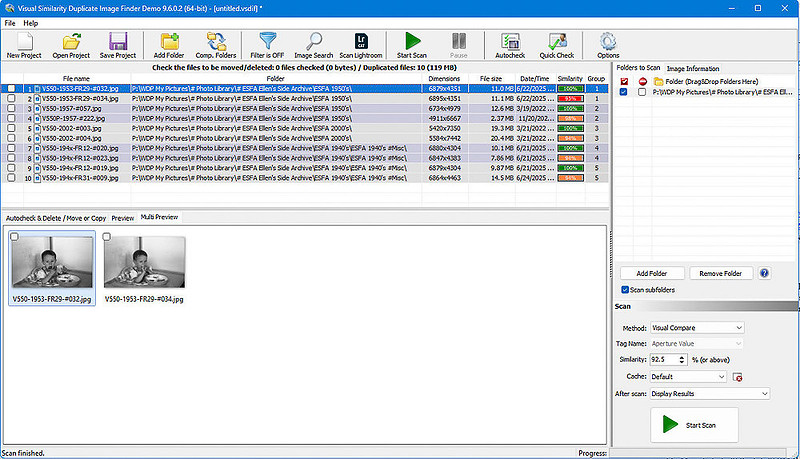Click the Add Folder toolbar icon

click(169, 42)
